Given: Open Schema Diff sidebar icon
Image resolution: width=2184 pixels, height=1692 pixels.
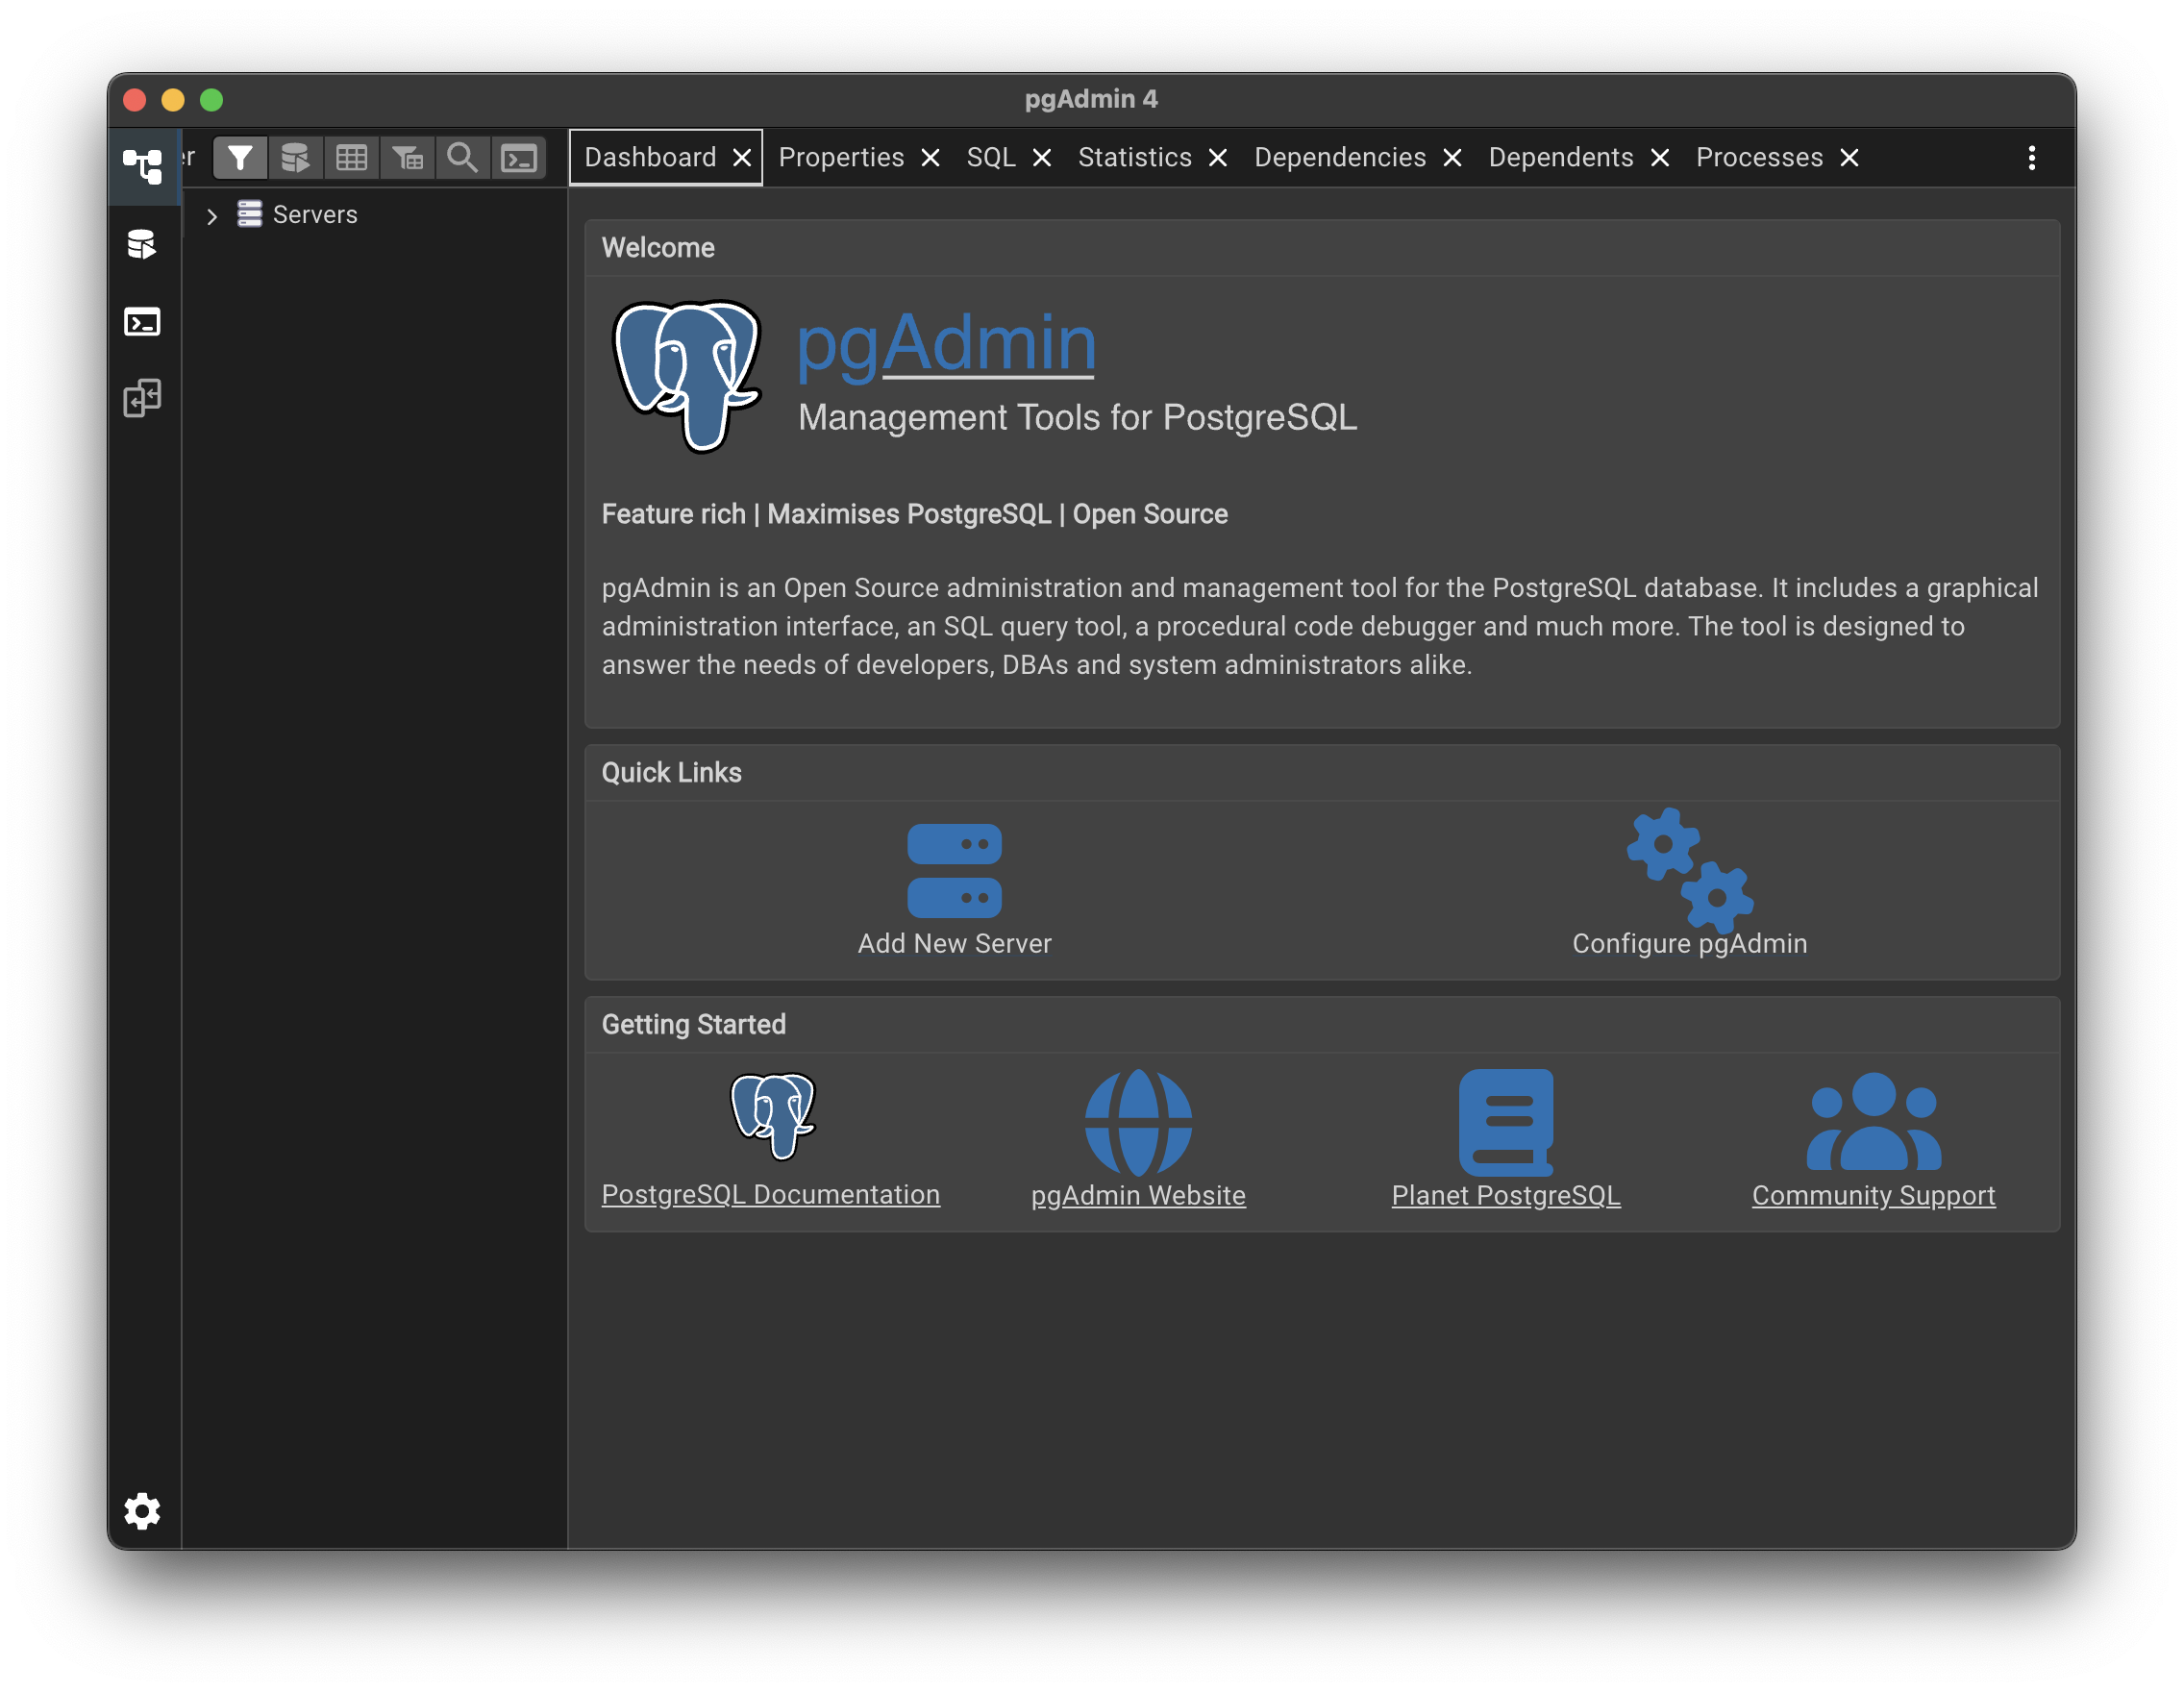Looking at the screenshot, I should point(143,398).
